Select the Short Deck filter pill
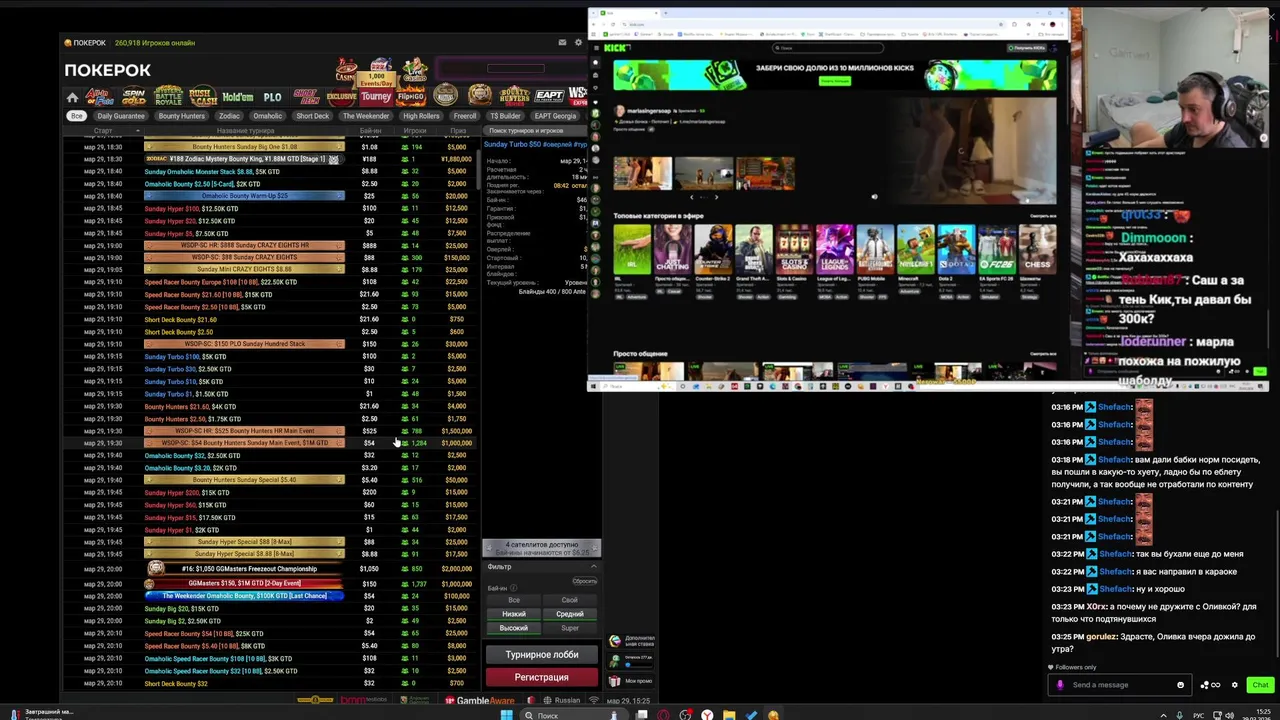The height and width of the screenshot is (720, 1280). tap(312, 116)
